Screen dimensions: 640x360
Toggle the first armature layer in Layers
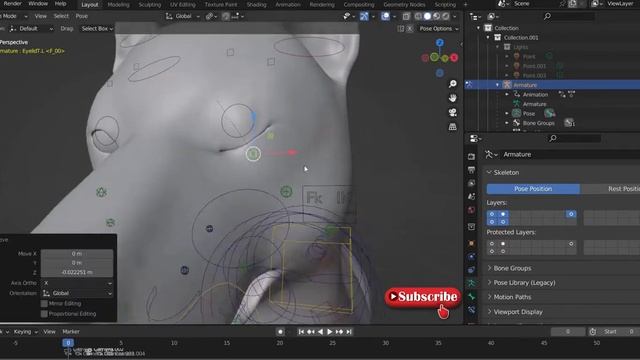coord(492,214)
